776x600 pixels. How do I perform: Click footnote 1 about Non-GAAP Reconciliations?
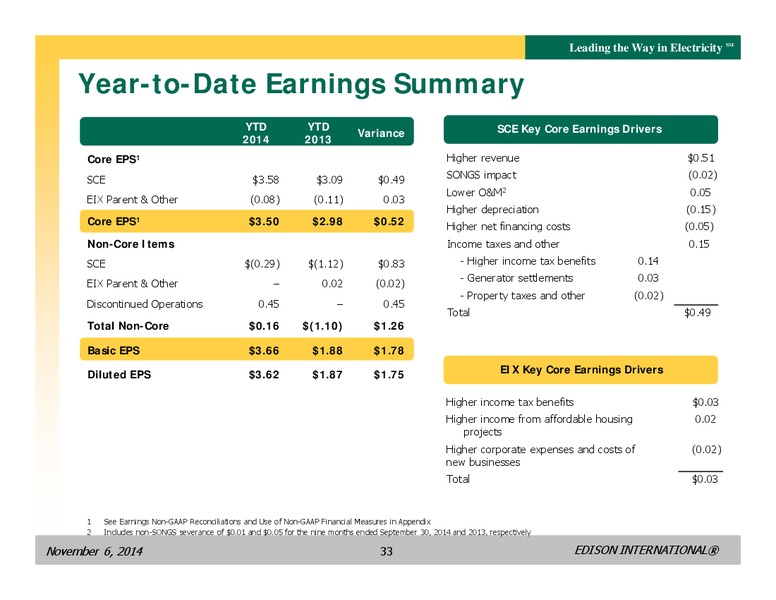(259, 521)
